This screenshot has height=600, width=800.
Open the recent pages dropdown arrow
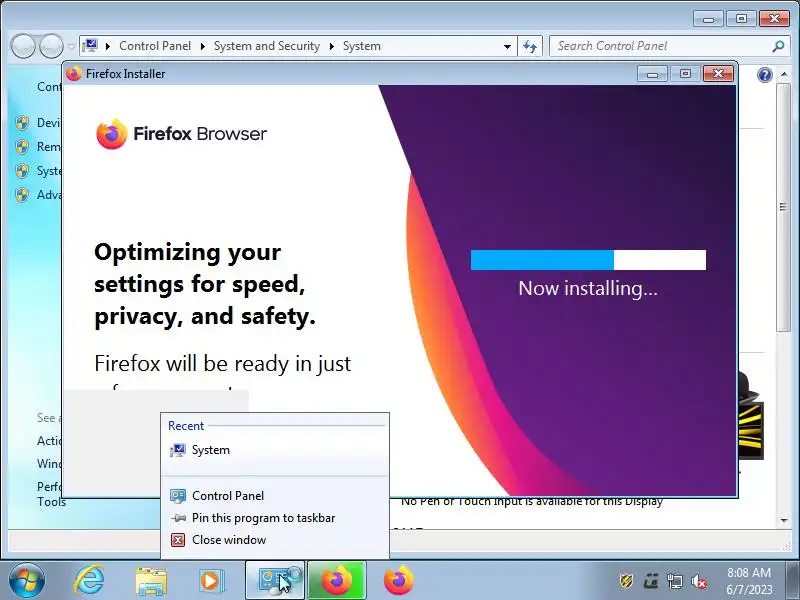click(x=71, y=46)
